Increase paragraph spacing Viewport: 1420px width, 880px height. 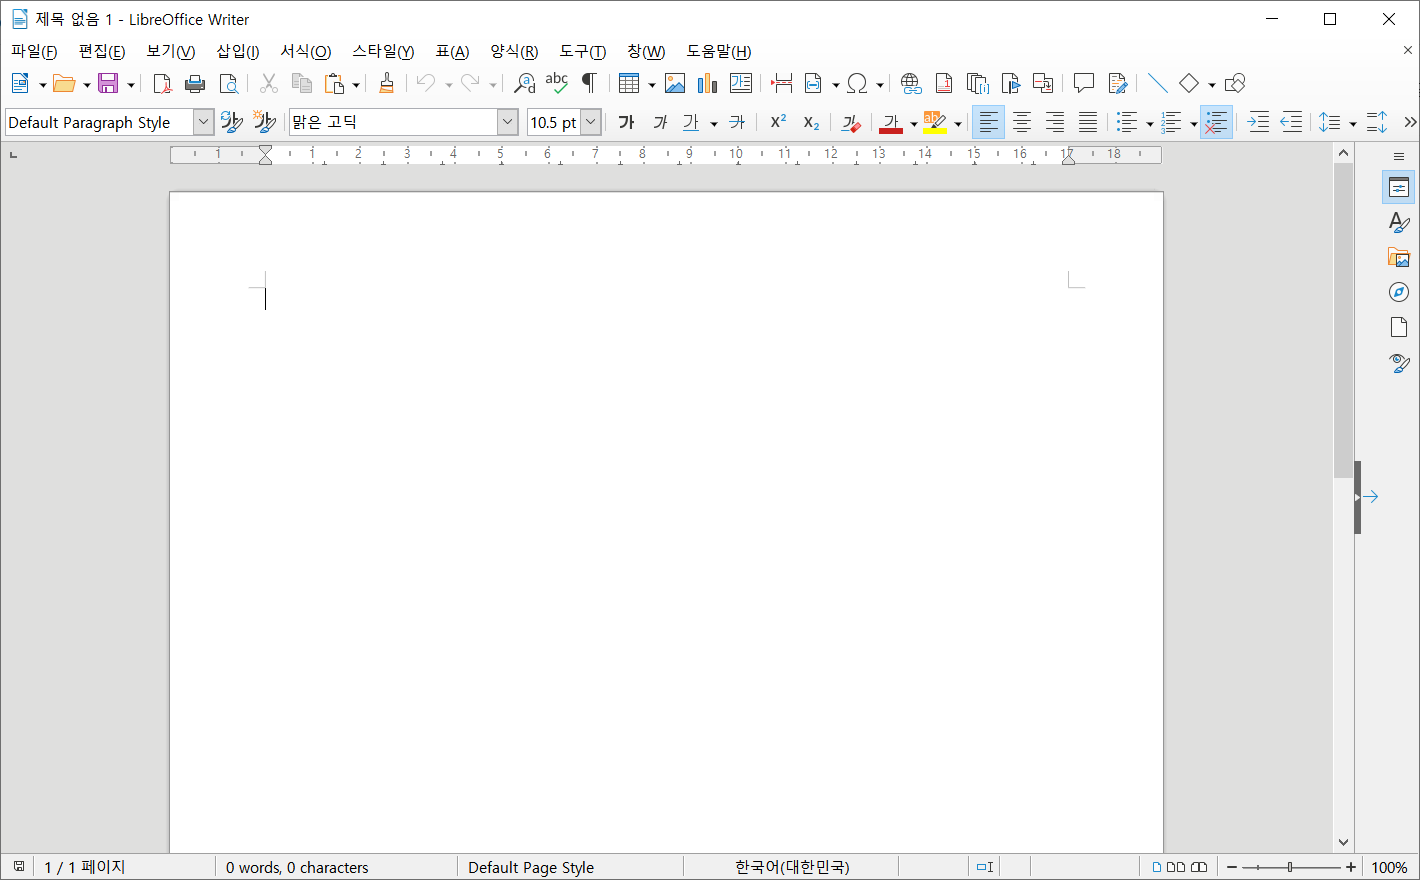[1377, 122]
